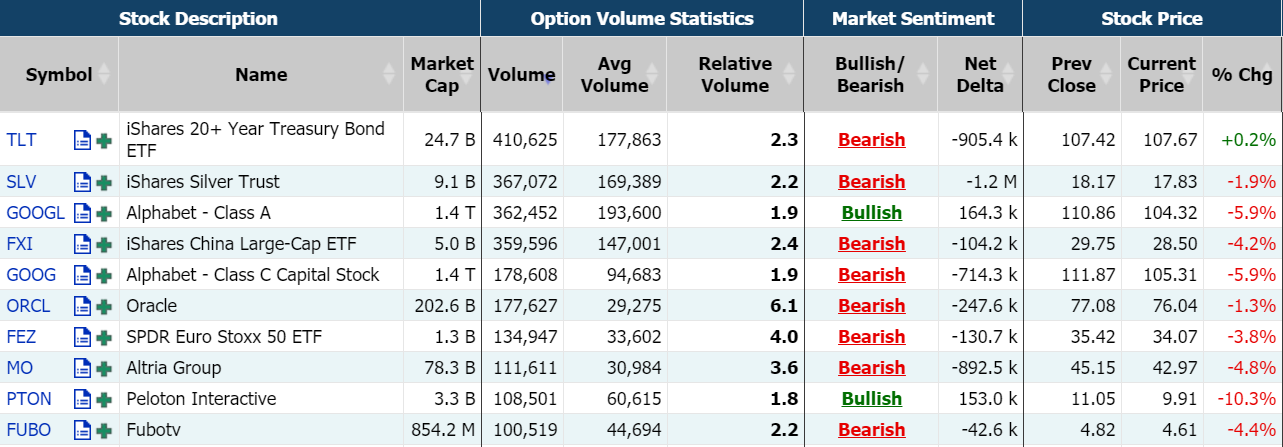Image resolution: width=1283 pixels, height=447 pixels.
Task: Click the document icon beside FEZ
Action: click(83, 337)
